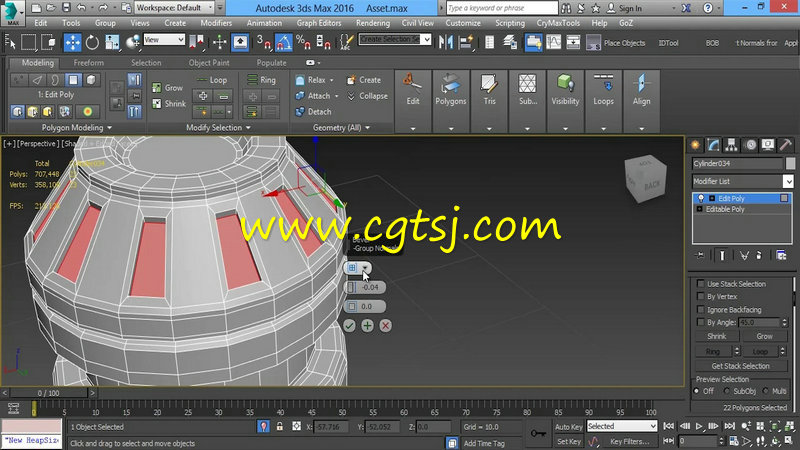Select Preview Selection Off radio

(x=697, y=391)
